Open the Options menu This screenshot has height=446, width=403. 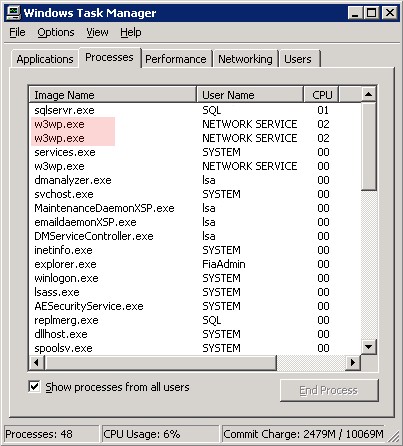[x=56, y=32]
